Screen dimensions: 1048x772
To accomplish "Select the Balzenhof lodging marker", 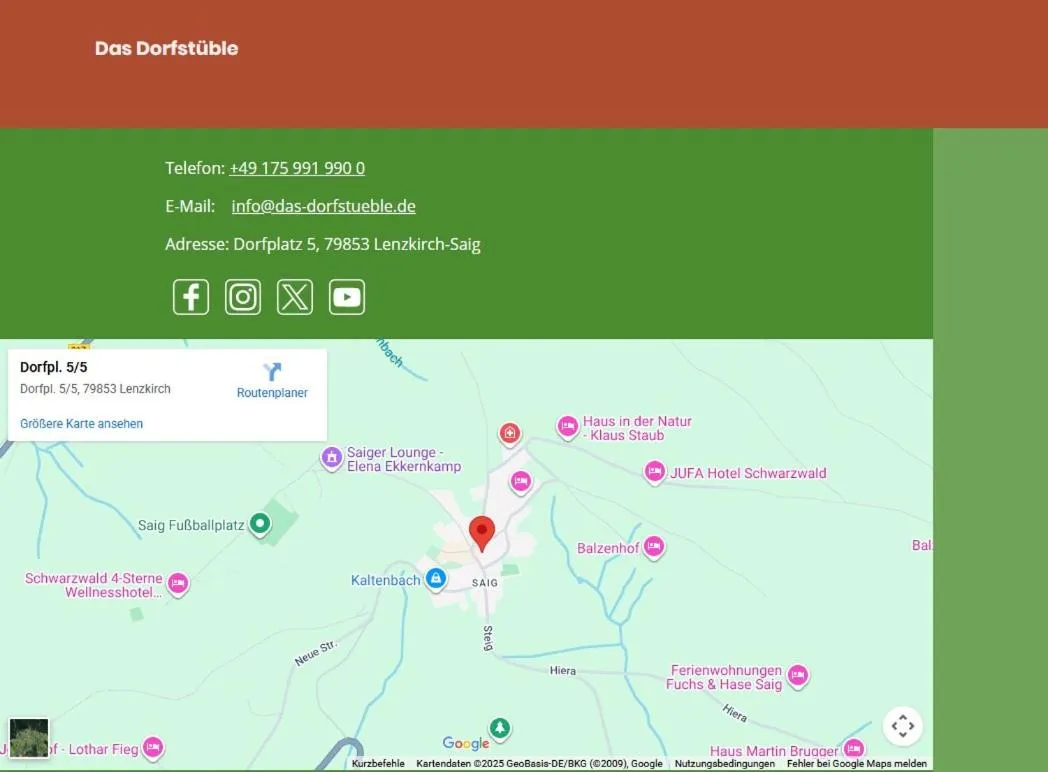I will (x=653, y=546).
